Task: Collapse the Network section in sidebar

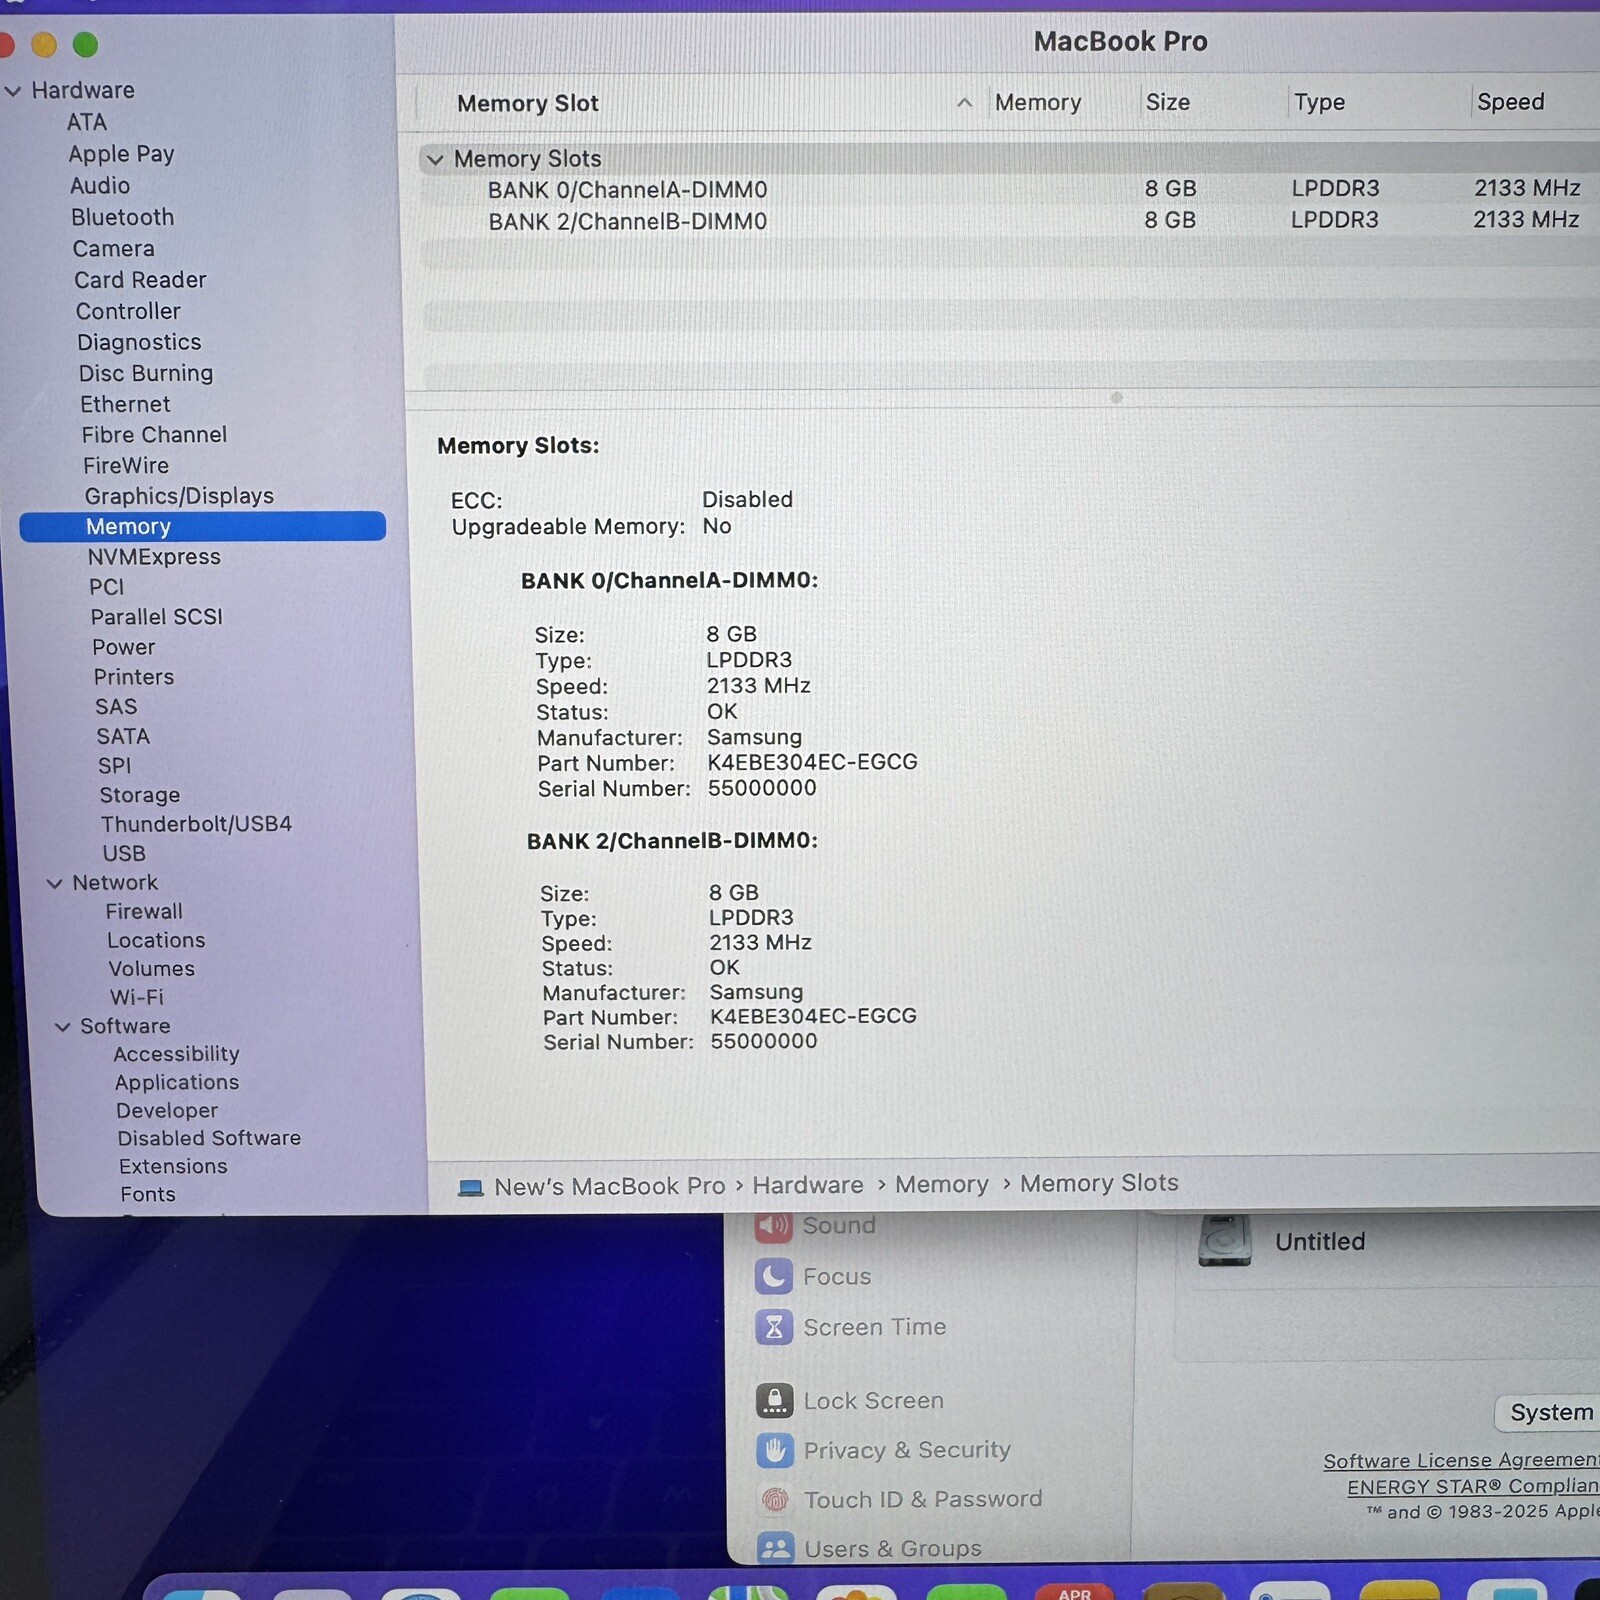Action: 54,883
